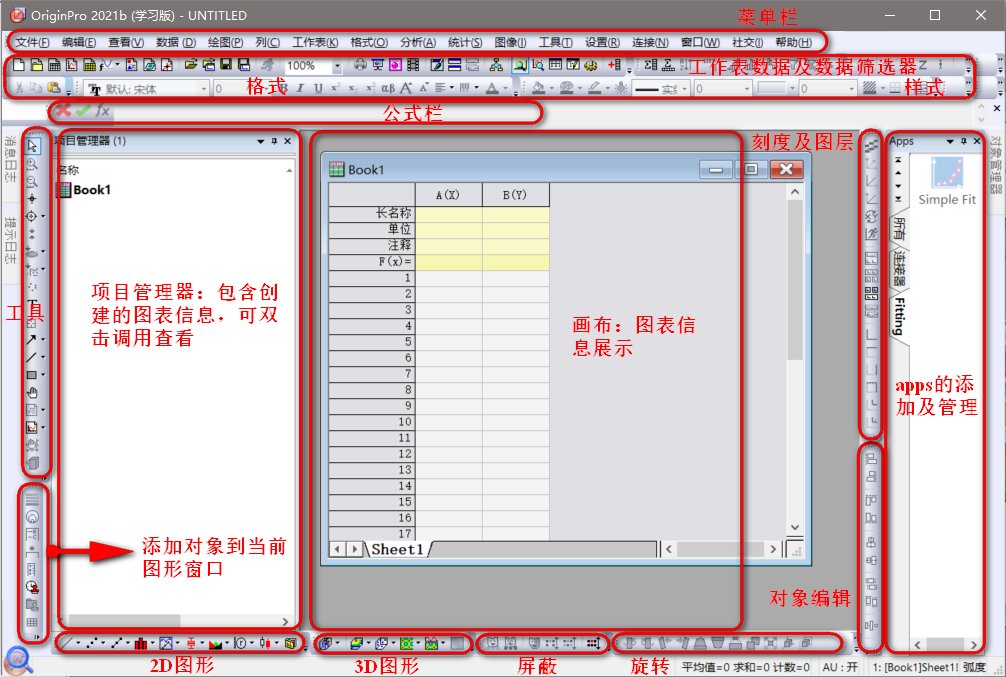Click the Column bar plot icon

click(141, 643)
